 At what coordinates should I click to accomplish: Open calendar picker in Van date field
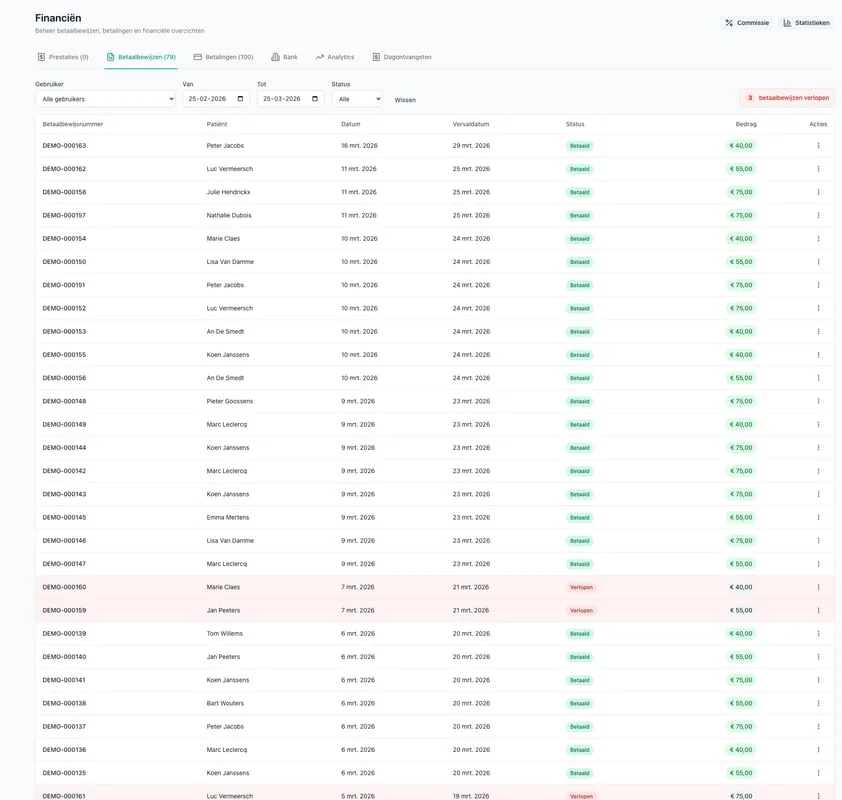(x=240, y=99)
